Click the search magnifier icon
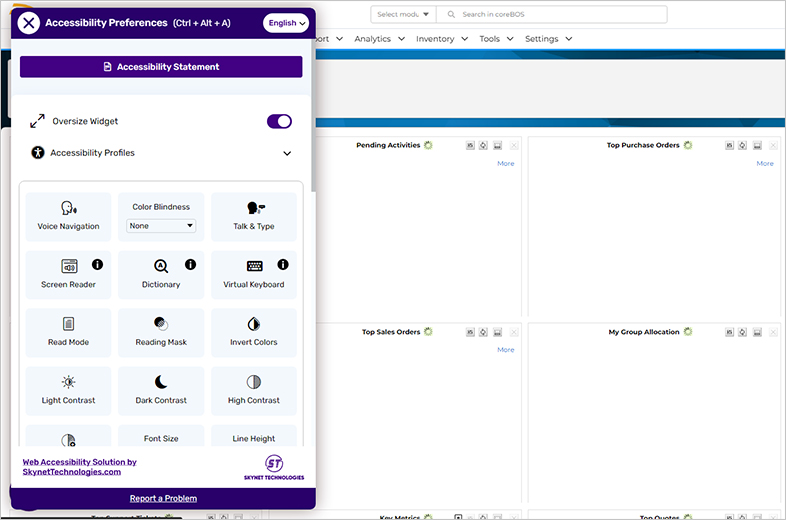 (x=451, y=15)
